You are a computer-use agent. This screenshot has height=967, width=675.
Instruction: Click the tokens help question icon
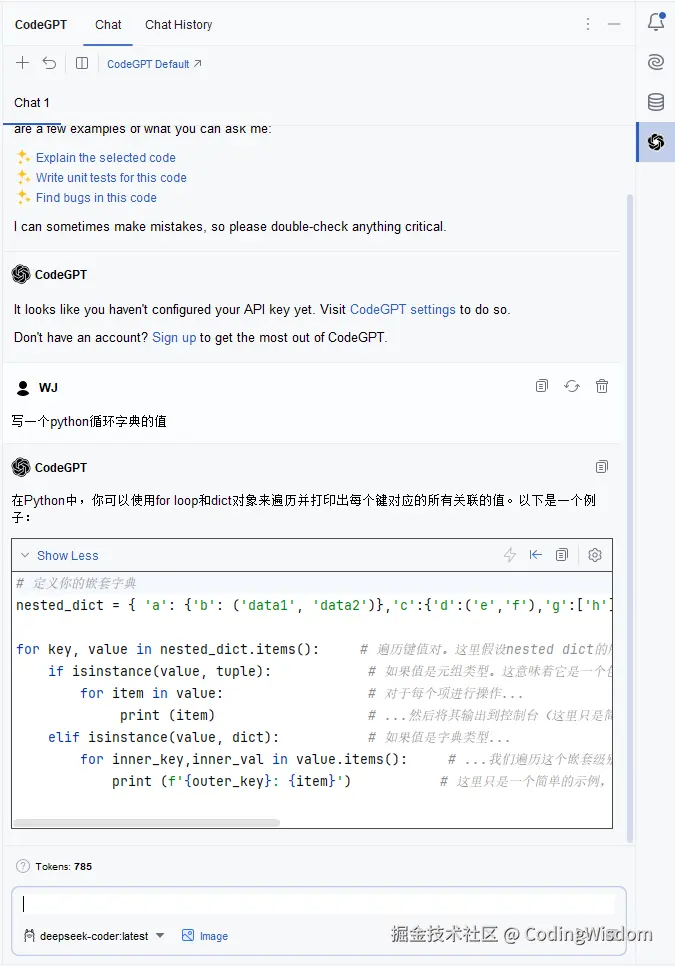(23, 866)
